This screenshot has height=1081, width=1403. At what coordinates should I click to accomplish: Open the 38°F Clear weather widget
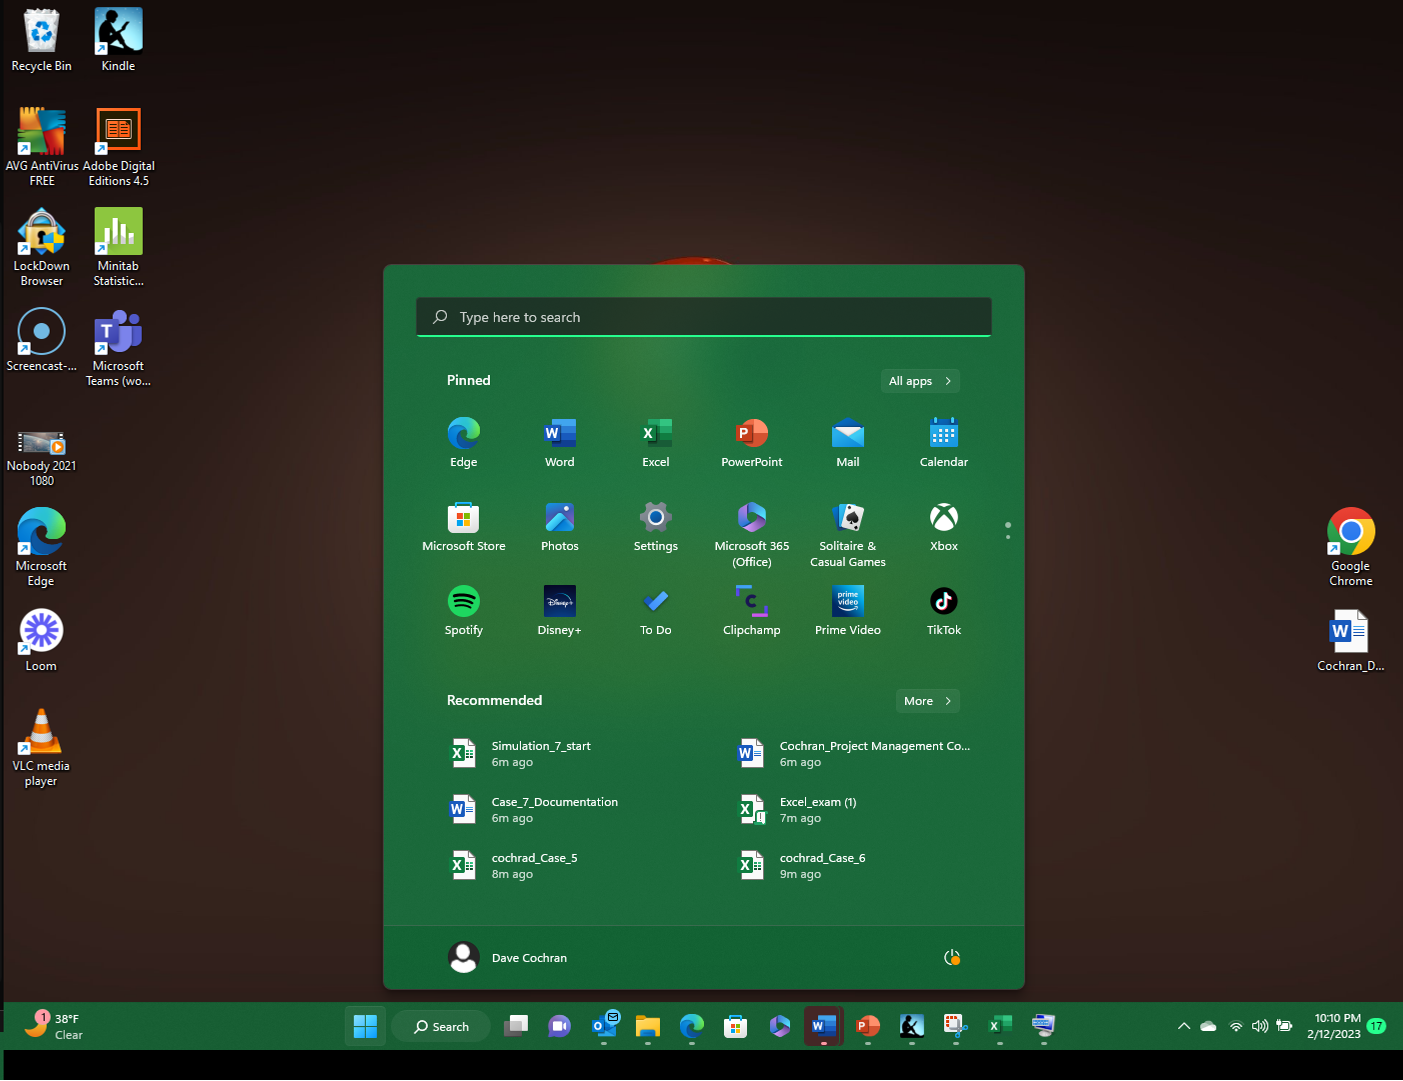pyautogui.click(x=54, y=1026)
